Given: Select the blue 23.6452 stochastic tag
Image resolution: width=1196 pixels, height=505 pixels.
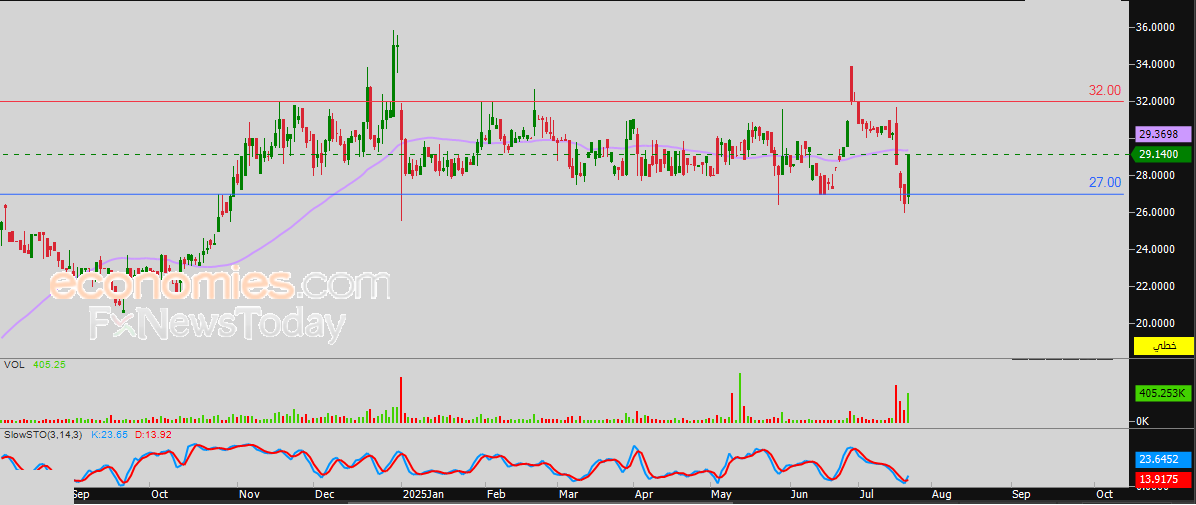Looking at the screenshot, I should pyautogui.click(x=1164, y=460).
